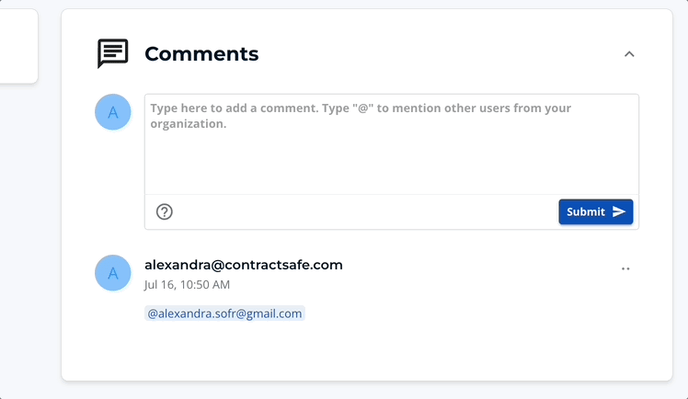This screenshot has width=688, height=399.
Task: Click the comment footer bar beside the help icon
Action: coord(364,212)
